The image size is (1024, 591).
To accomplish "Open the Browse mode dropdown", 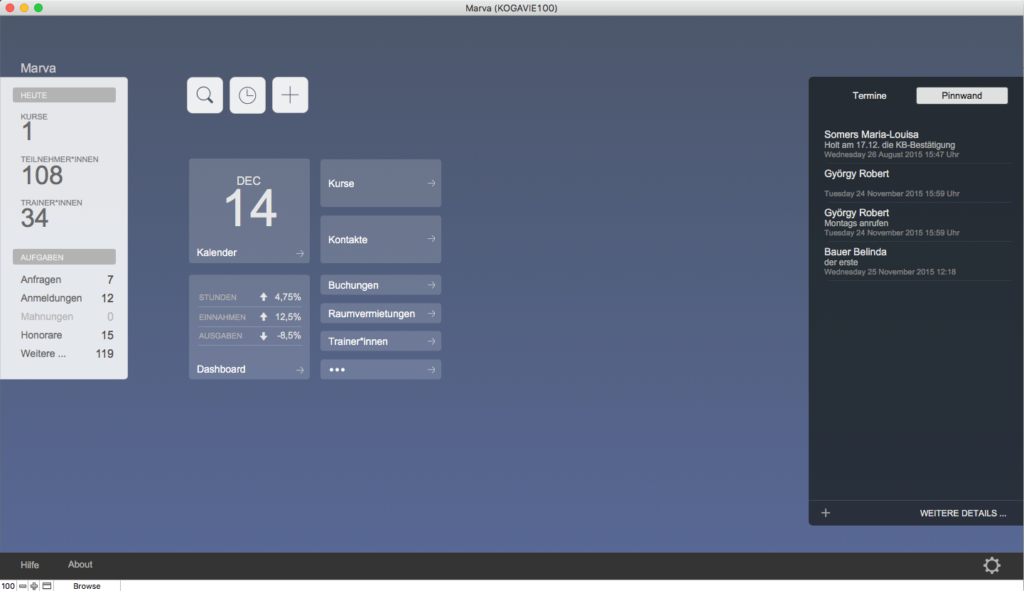I will (x=87, y=586).
